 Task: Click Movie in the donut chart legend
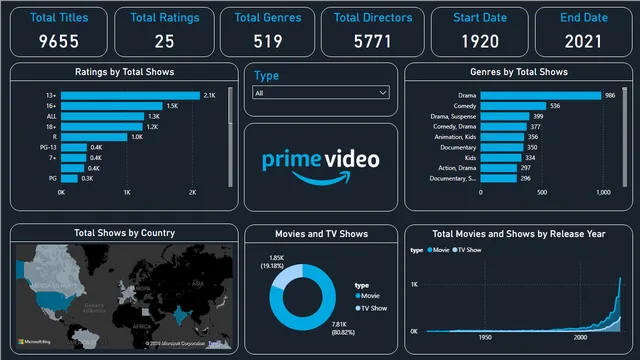[x=368, y=296]
